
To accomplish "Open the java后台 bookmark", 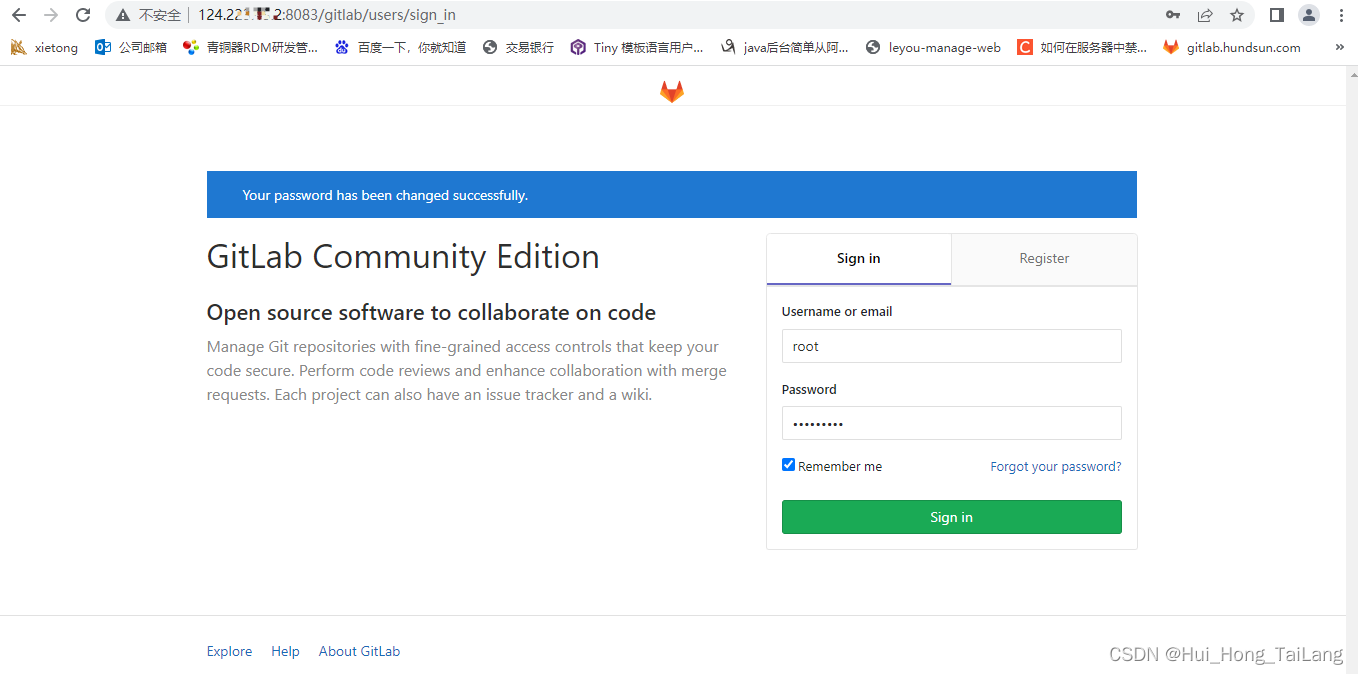I will [785, 47].
